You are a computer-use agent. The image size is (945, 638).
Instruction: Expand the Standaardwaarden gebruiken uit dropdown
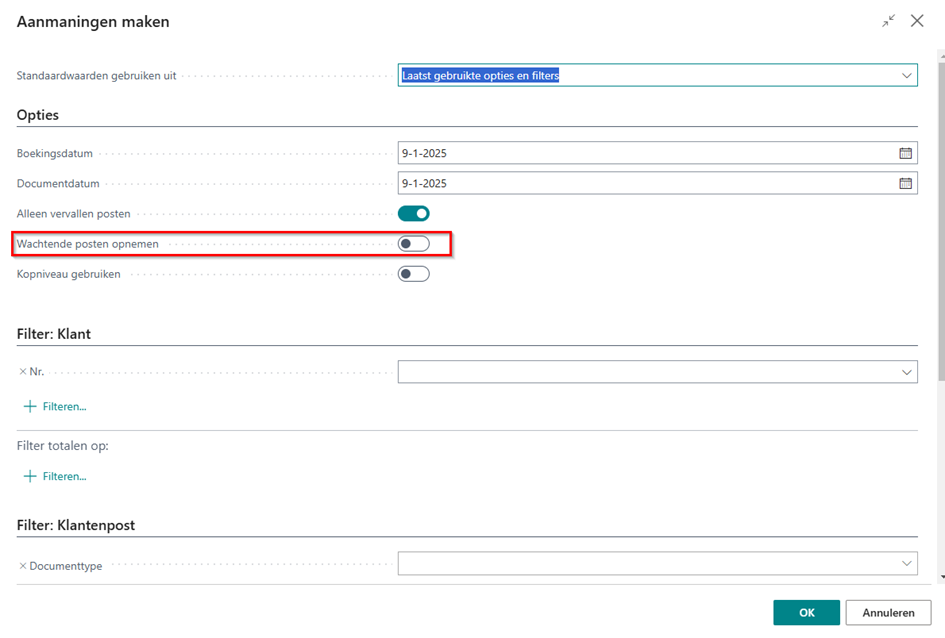(x=906, y=75)
